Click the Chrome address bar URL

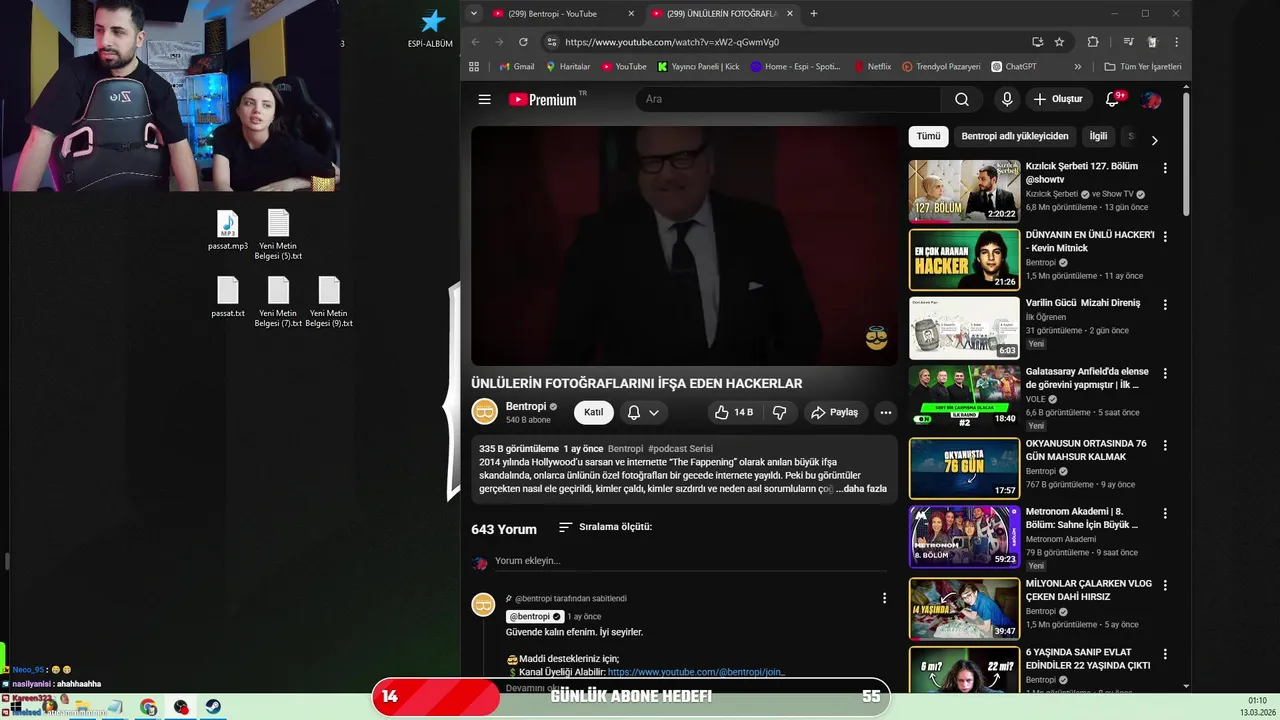pos(672,42)
